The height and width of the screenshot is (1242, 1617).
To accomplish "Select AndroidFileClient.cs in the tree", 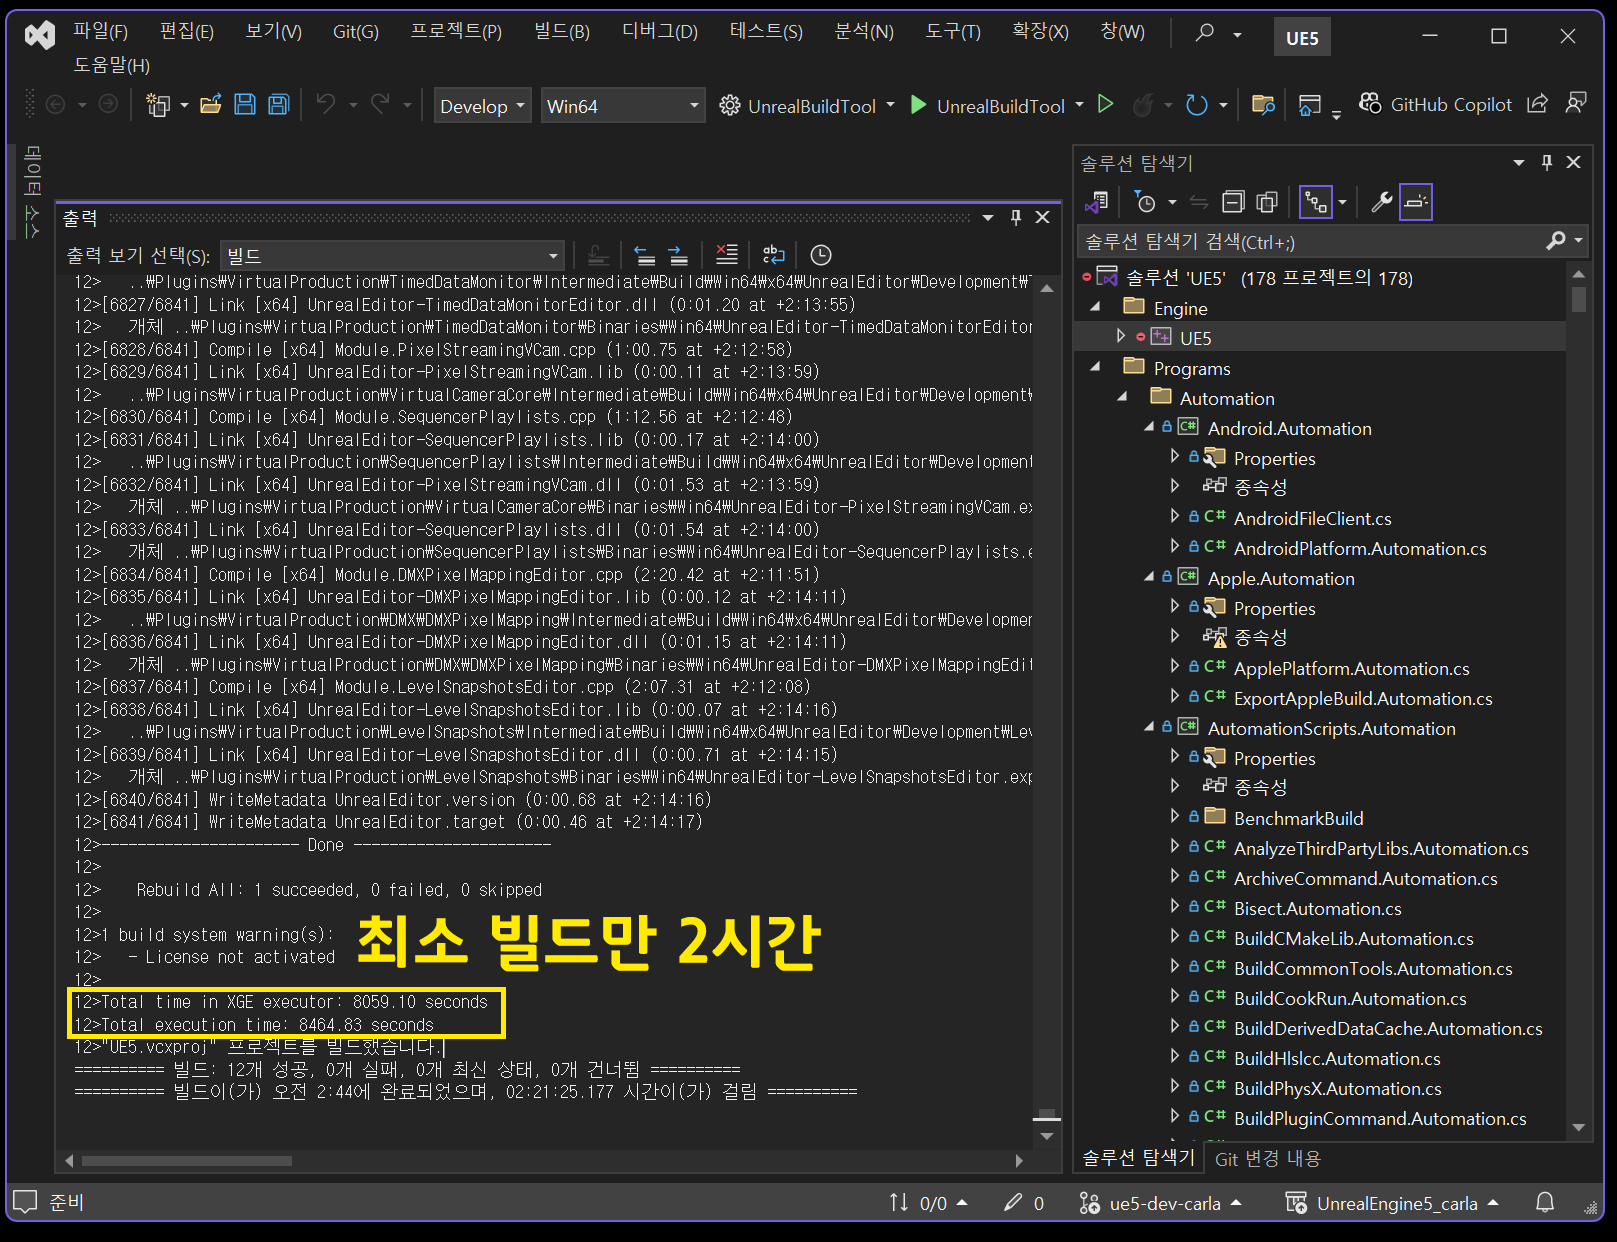I will [x=1312, y=518].
